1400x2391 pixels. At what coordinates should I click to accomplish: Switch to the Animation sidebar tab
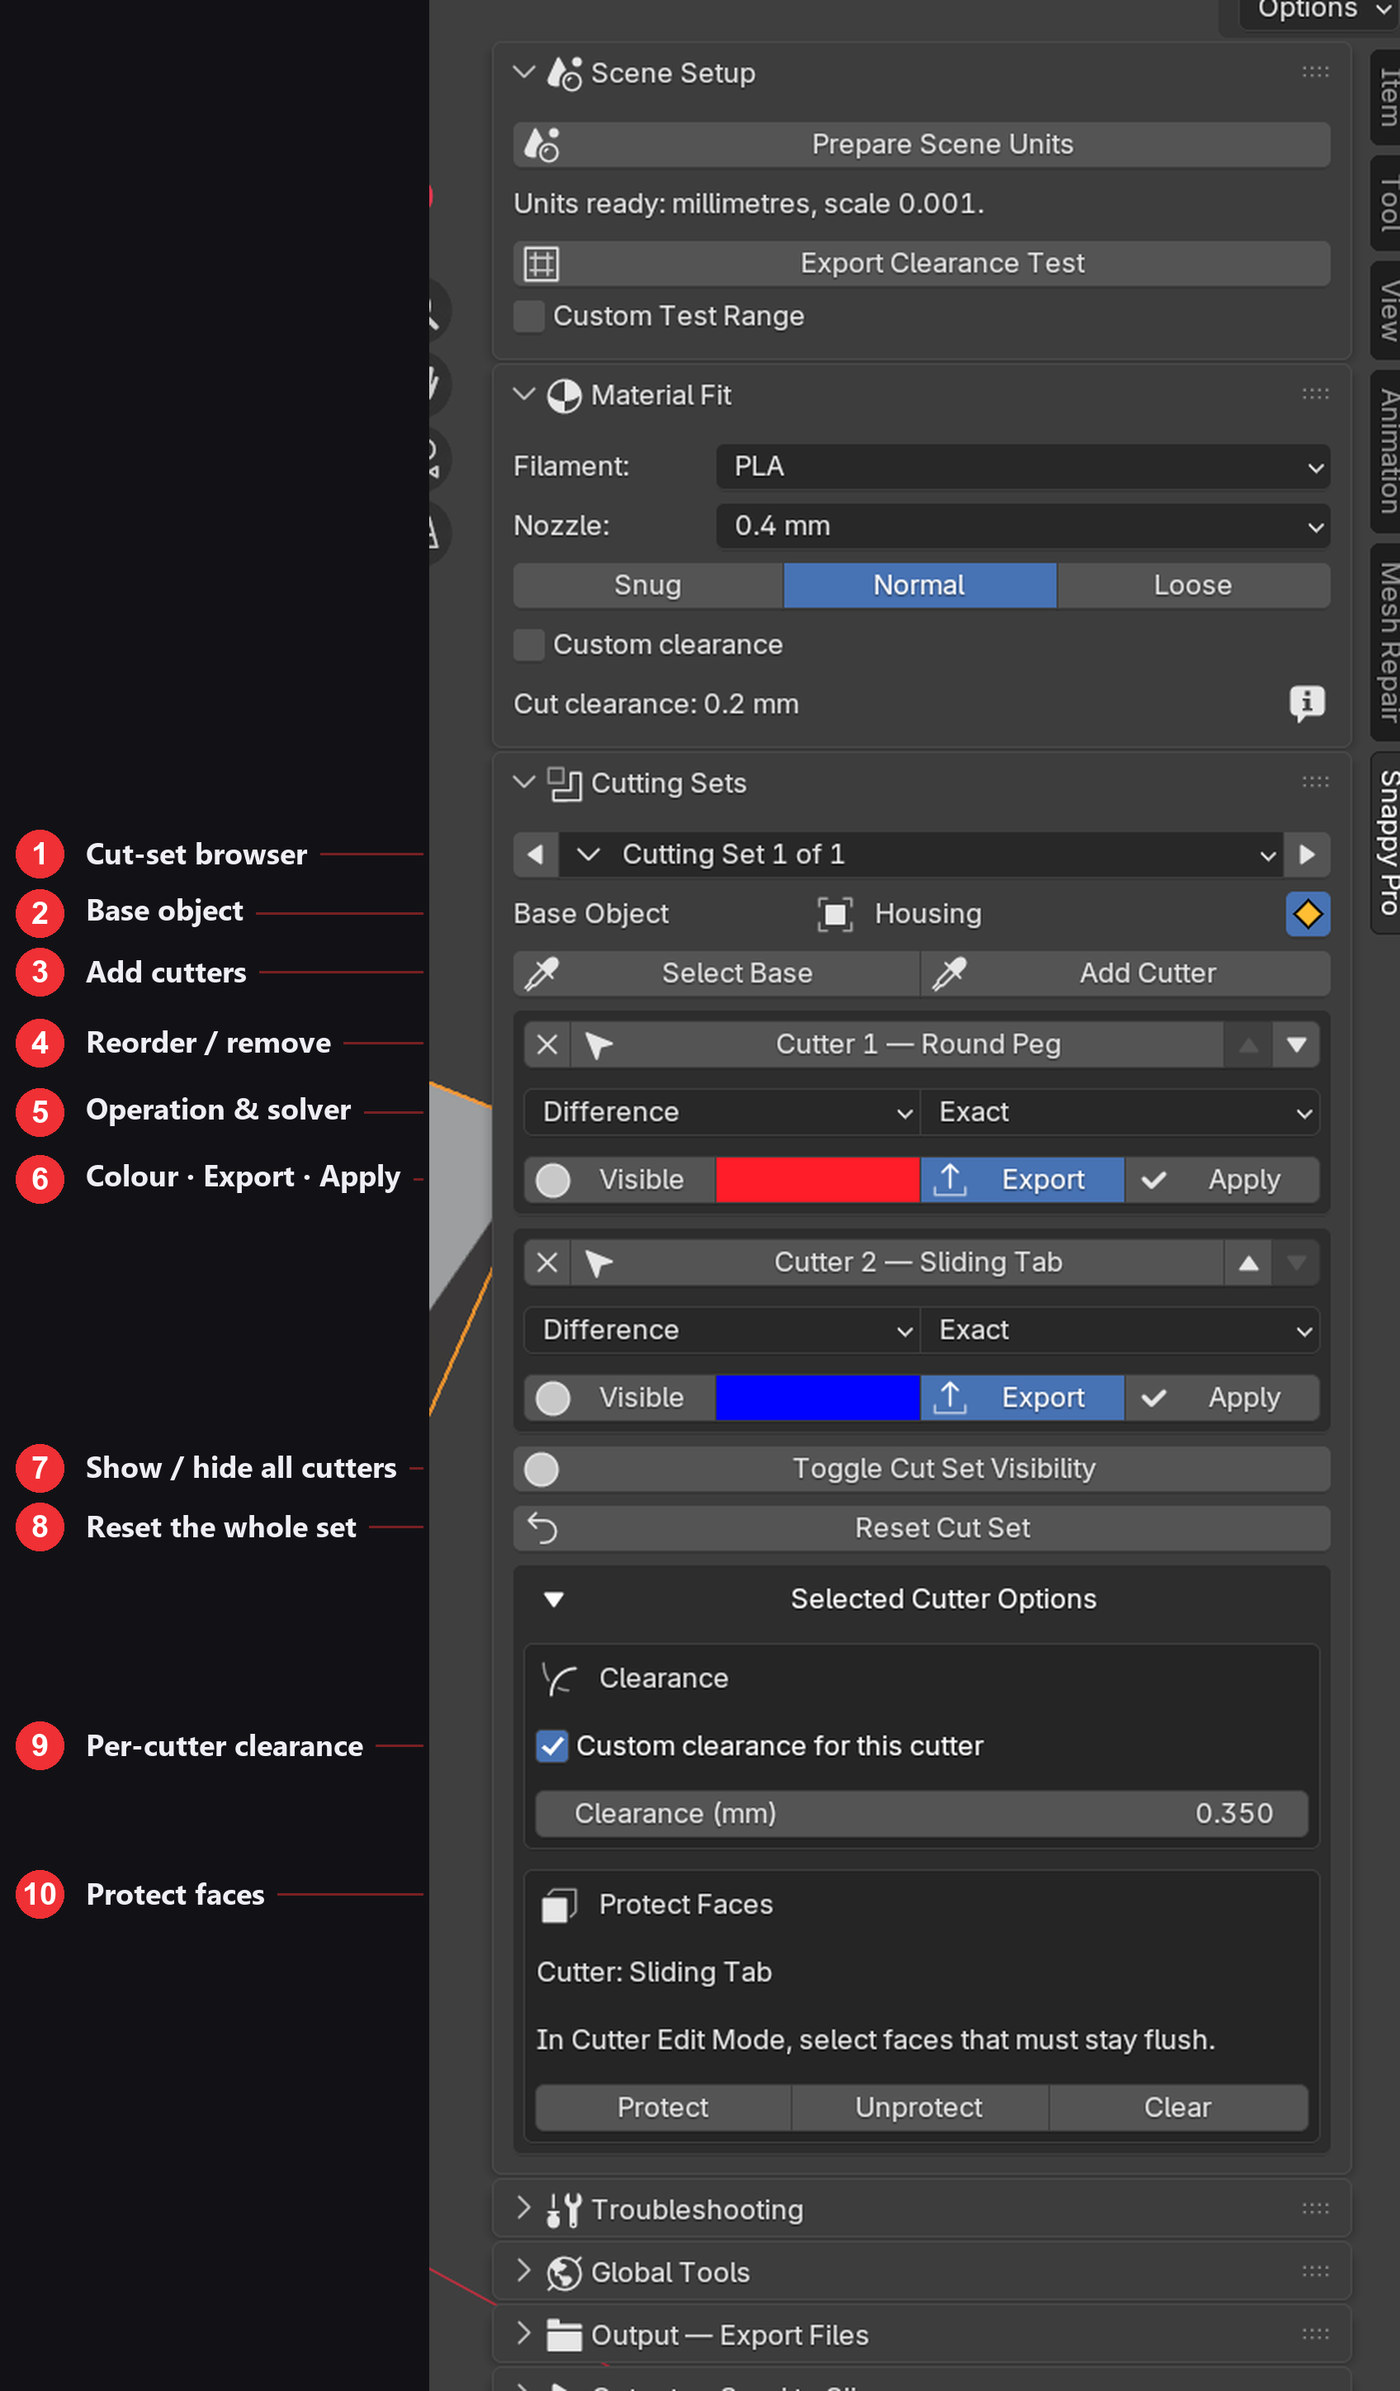click(x=1387, y=451)
